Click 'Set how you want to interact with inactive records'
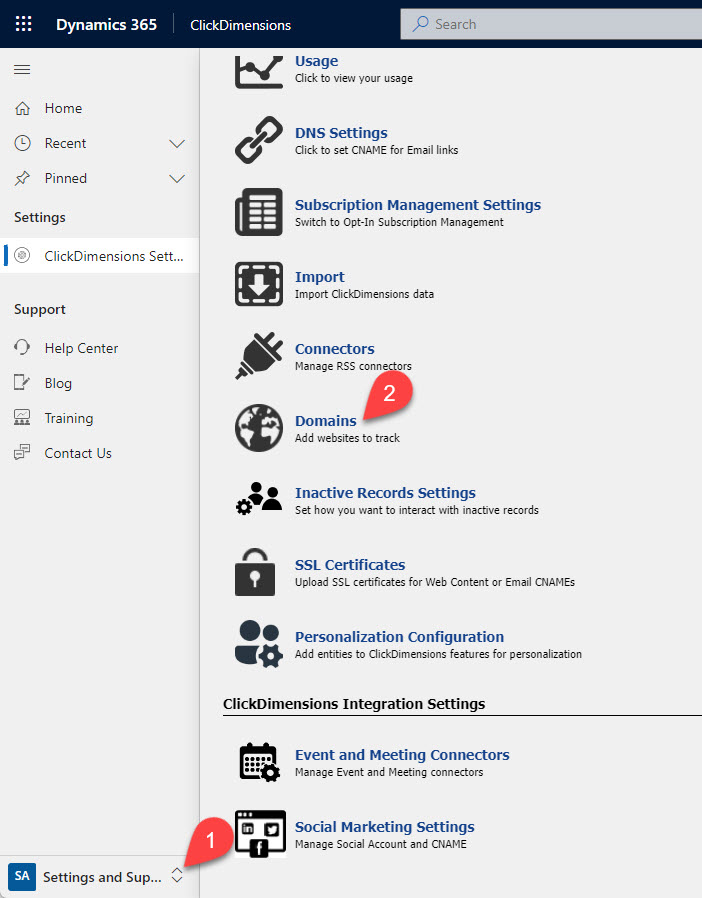702x898 pixels. [x=417, y=510]
